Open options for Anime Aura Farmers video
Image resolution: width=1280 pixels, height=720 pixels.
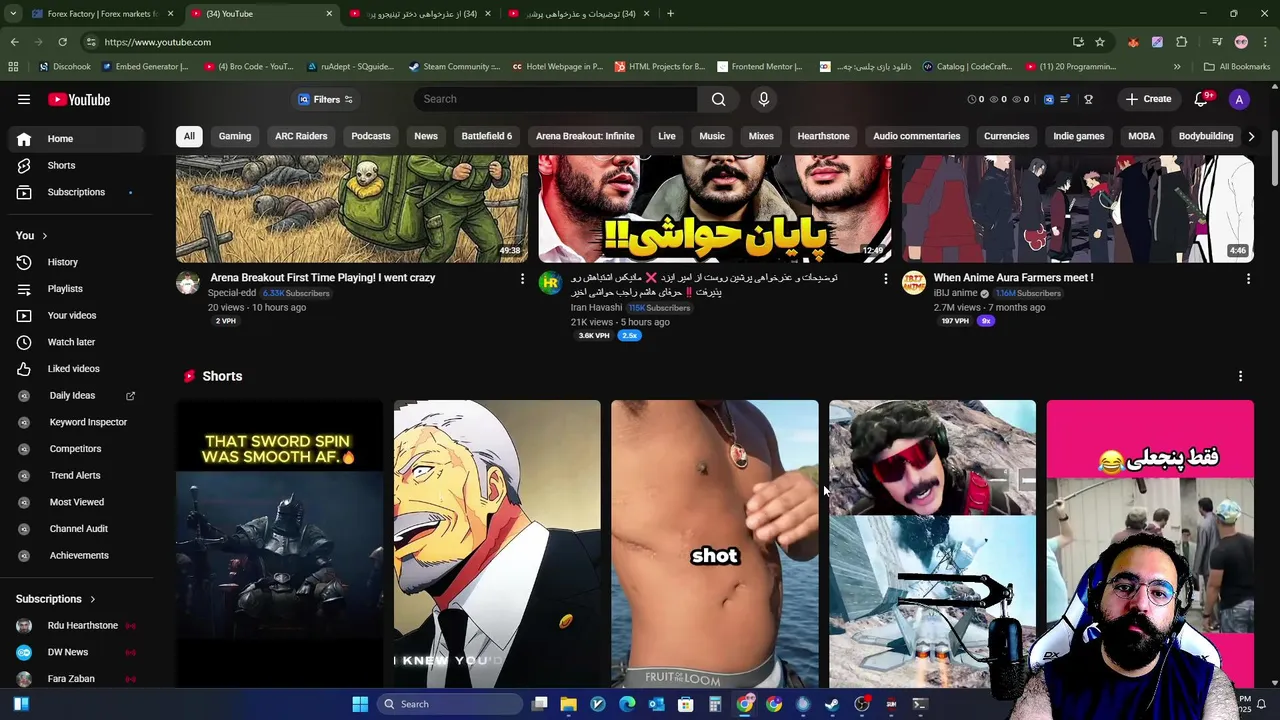[1248, 279]
